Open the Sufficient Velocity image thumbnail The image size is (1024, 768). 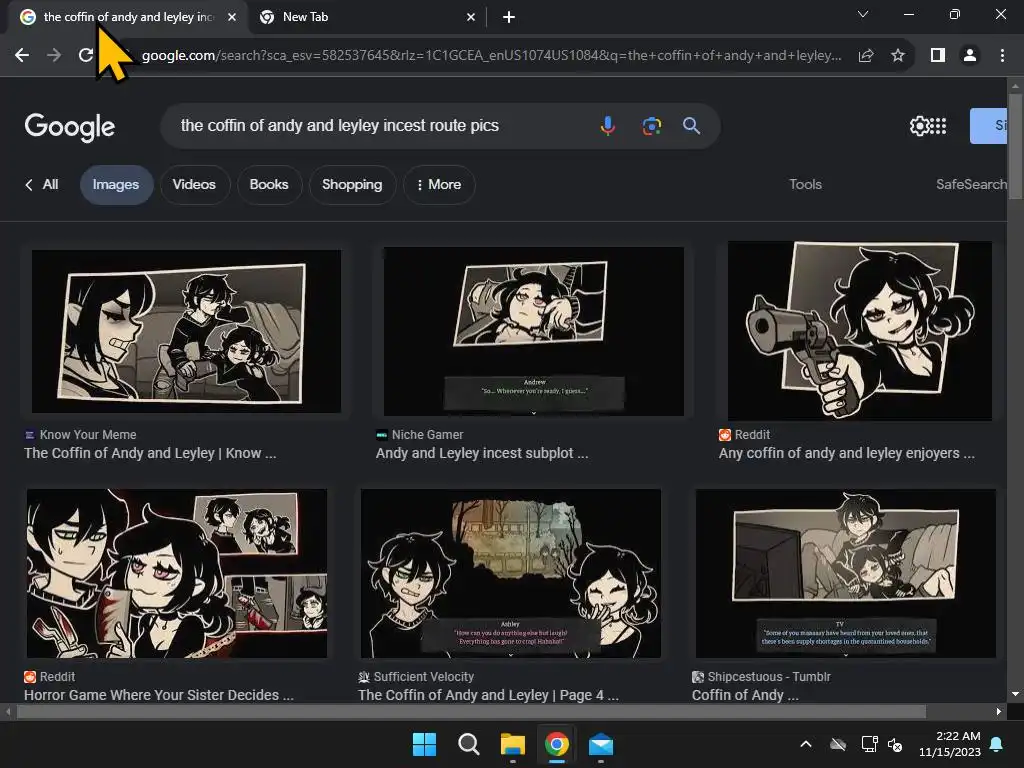point(511,573)
